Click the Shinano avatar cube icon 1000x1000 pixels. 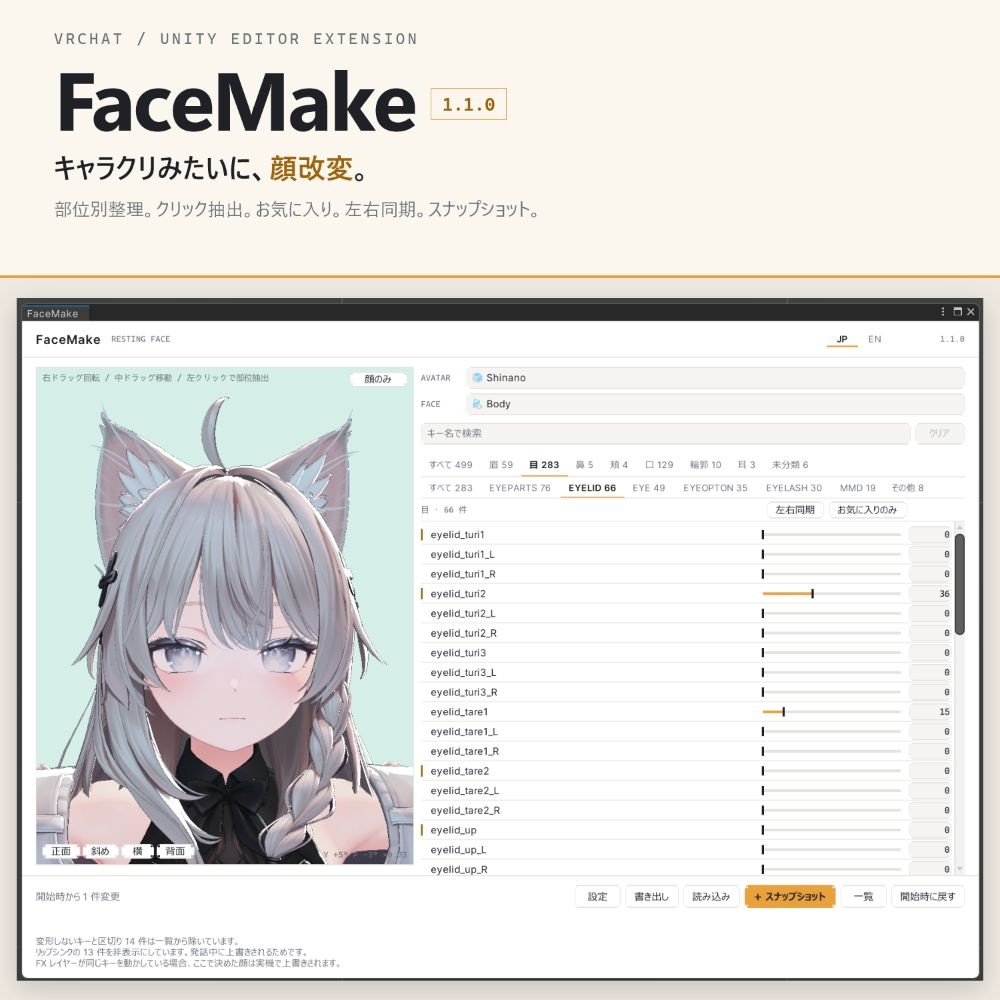(477, 378)
